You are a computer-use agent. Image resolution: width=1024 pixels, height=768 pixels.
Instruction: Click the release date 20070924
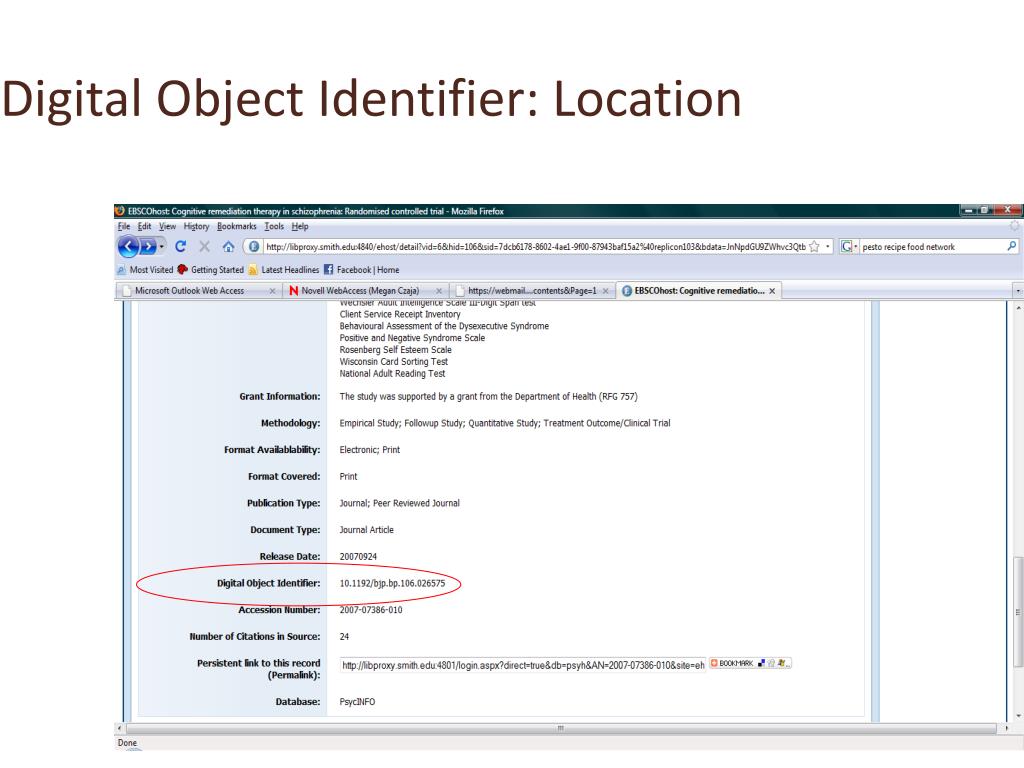point(358,556)
